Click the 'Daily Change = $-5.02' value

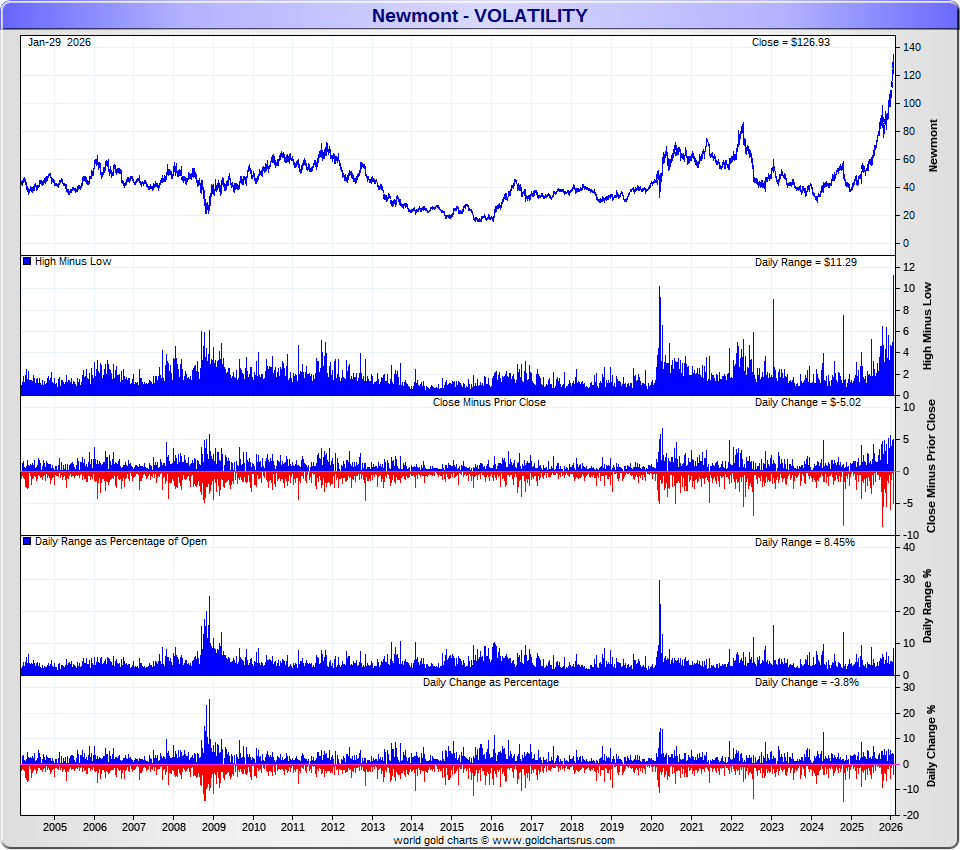(x=808, y=402)
